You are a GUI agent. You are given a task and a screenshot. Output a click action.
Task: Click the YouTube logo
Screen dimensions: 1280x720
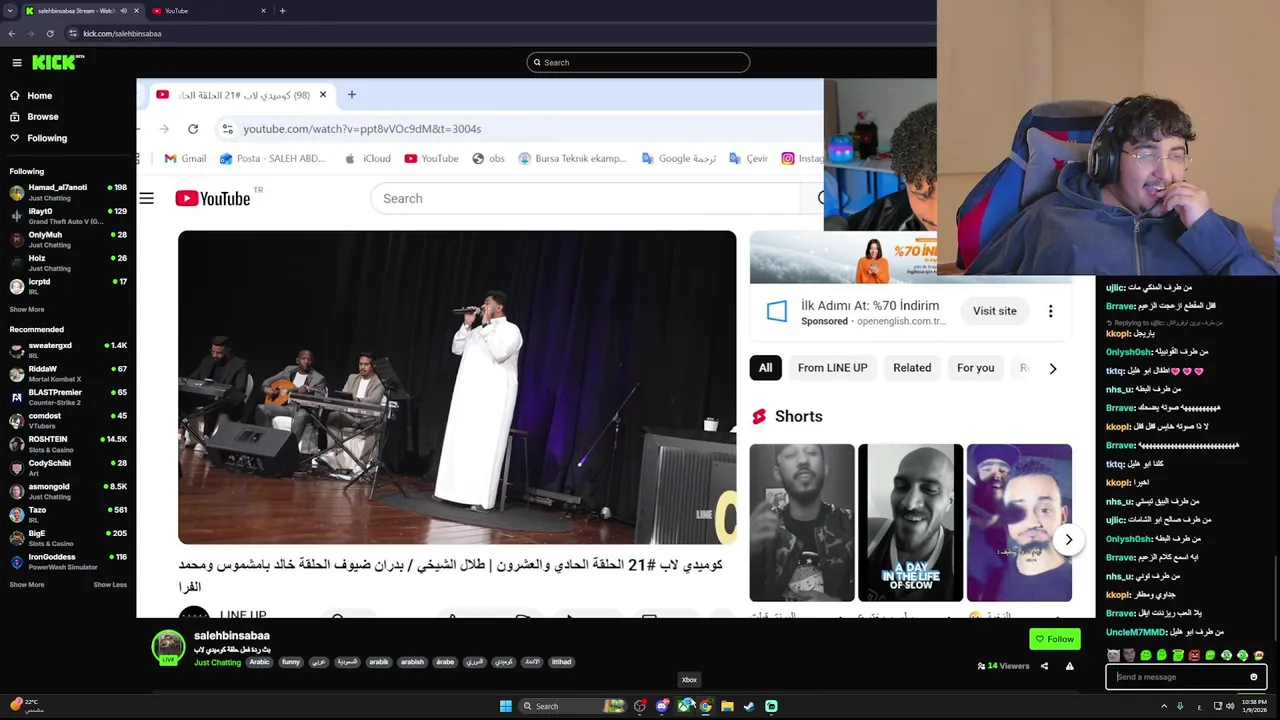click(213, 198)
